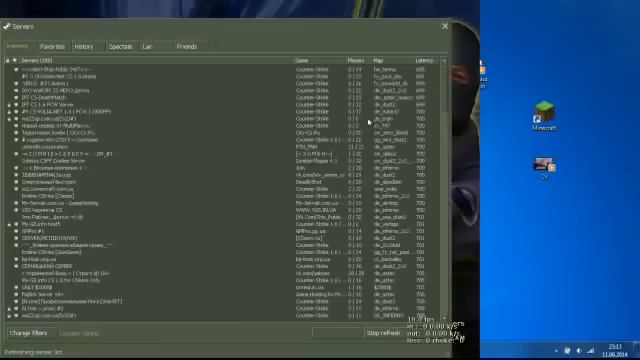
Task: Sort servers by Game column header
Action: click(x=319, y=60)
